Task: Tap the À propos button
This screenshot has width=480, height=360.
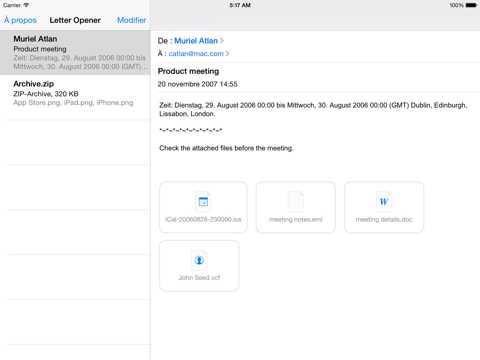Action: pyautogui.click(x=20, y=20)
